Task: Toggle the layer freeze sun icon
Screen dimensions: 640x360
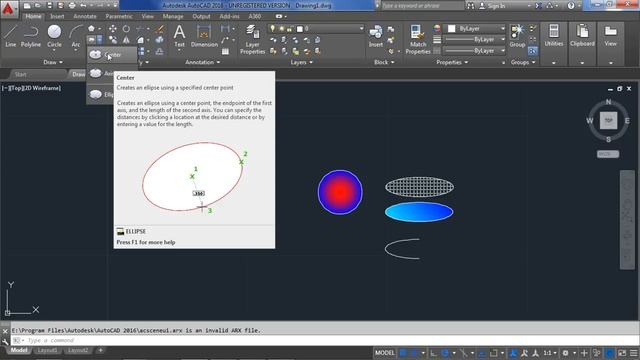Action: coord(281,29)
